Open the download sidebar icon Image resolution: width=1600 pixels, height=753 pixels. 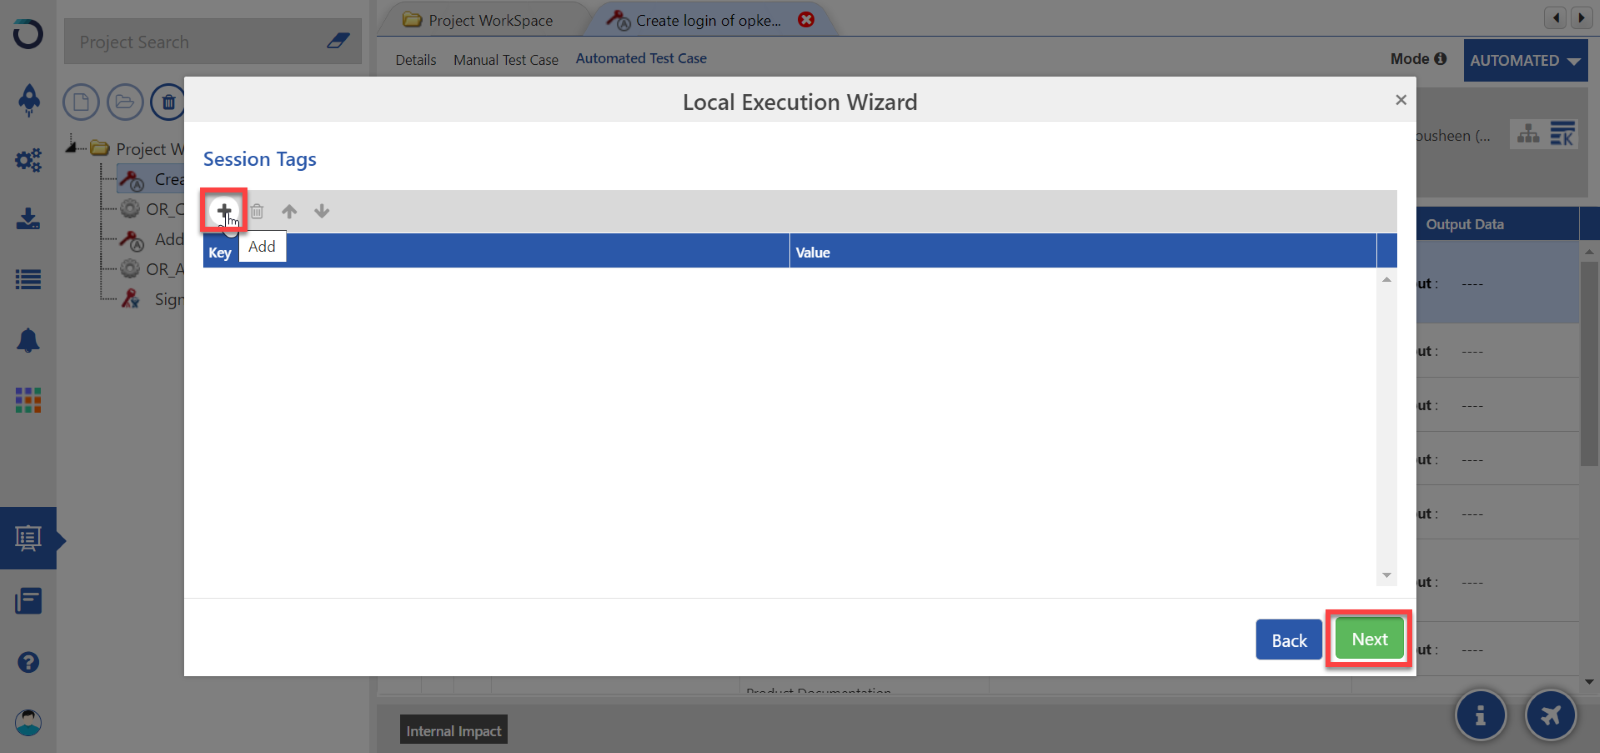tap(28, 219)
